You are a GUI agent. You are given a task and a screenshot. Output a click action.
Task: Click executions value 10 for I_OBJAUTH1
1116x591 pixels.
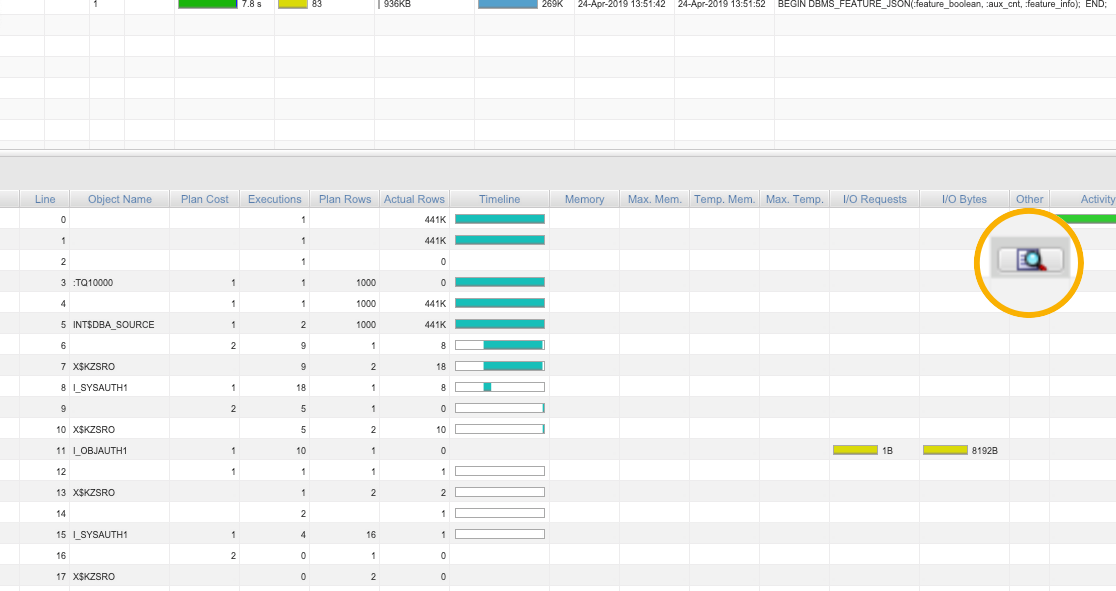[301, 451]
